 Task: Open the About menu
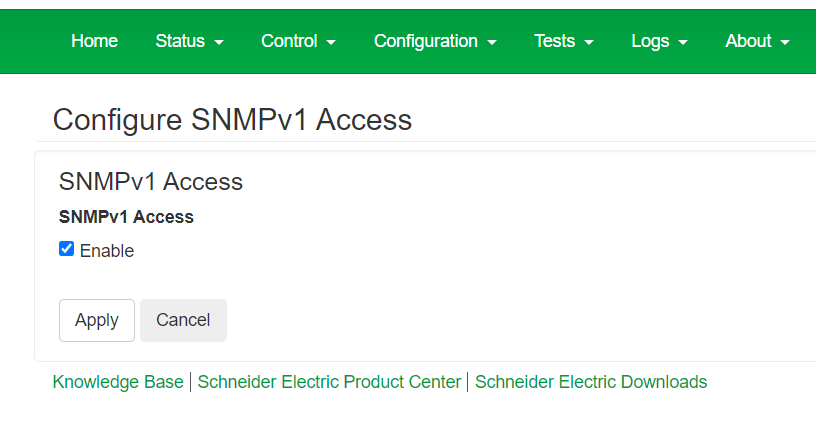(x=758, y=41)
